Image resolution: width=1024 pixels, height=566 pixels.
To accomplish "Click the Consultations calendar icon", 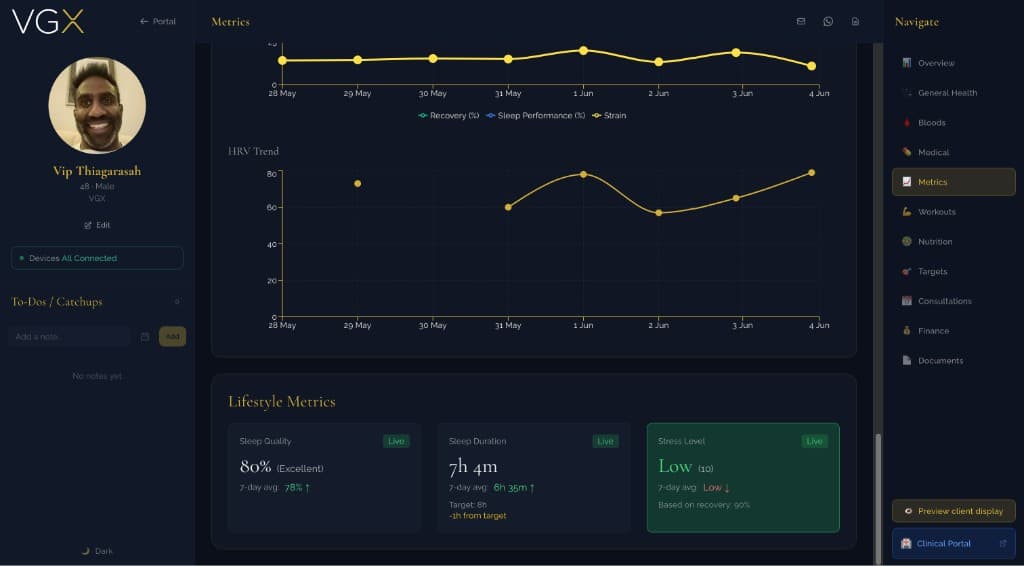I will [x=906, y=301].
